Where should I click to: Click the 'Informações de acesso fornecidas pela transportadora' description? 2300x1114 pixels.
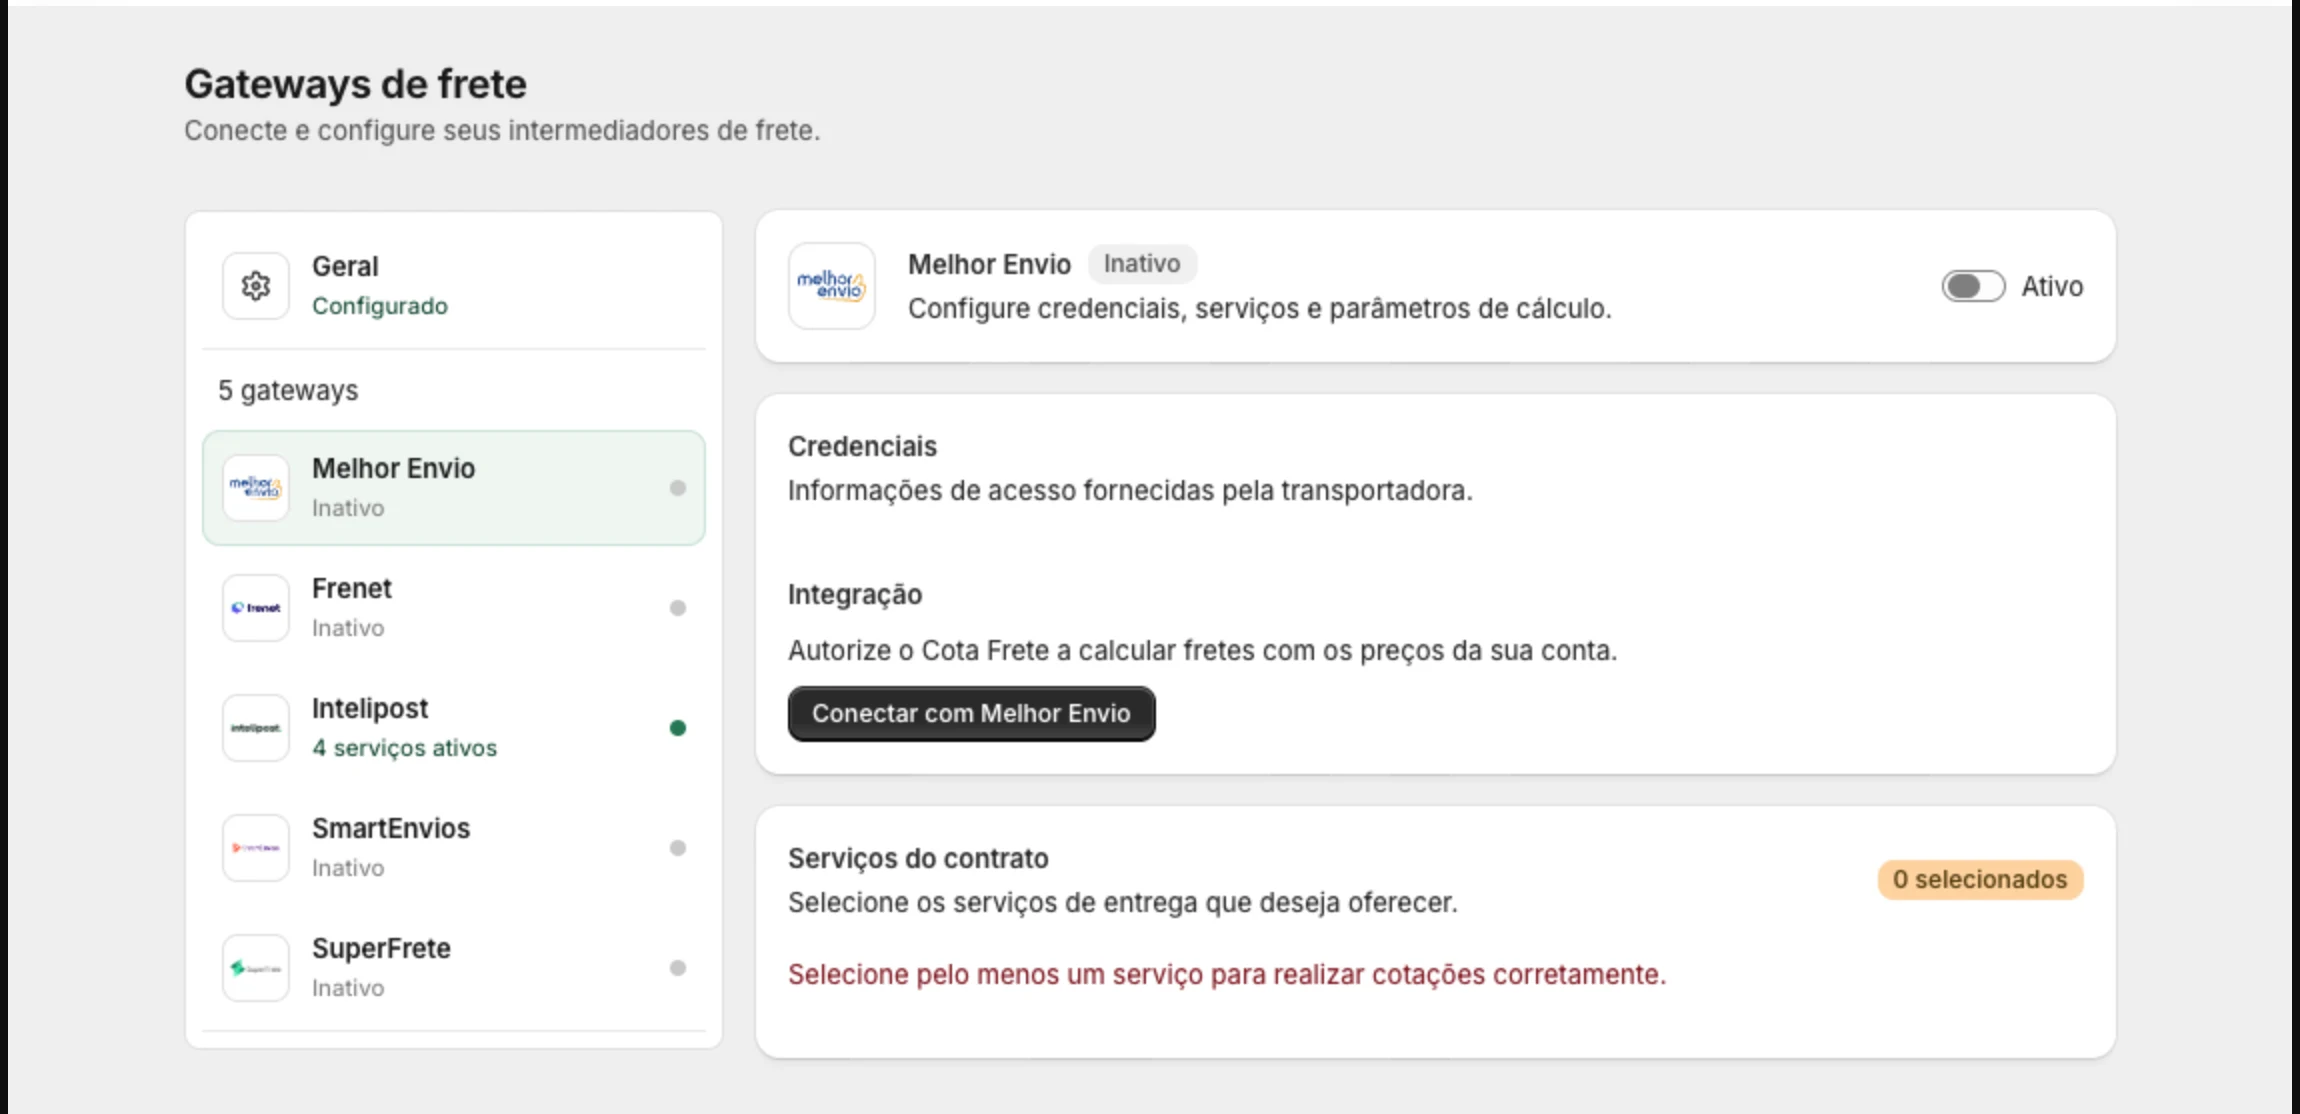click(1130, 490)
